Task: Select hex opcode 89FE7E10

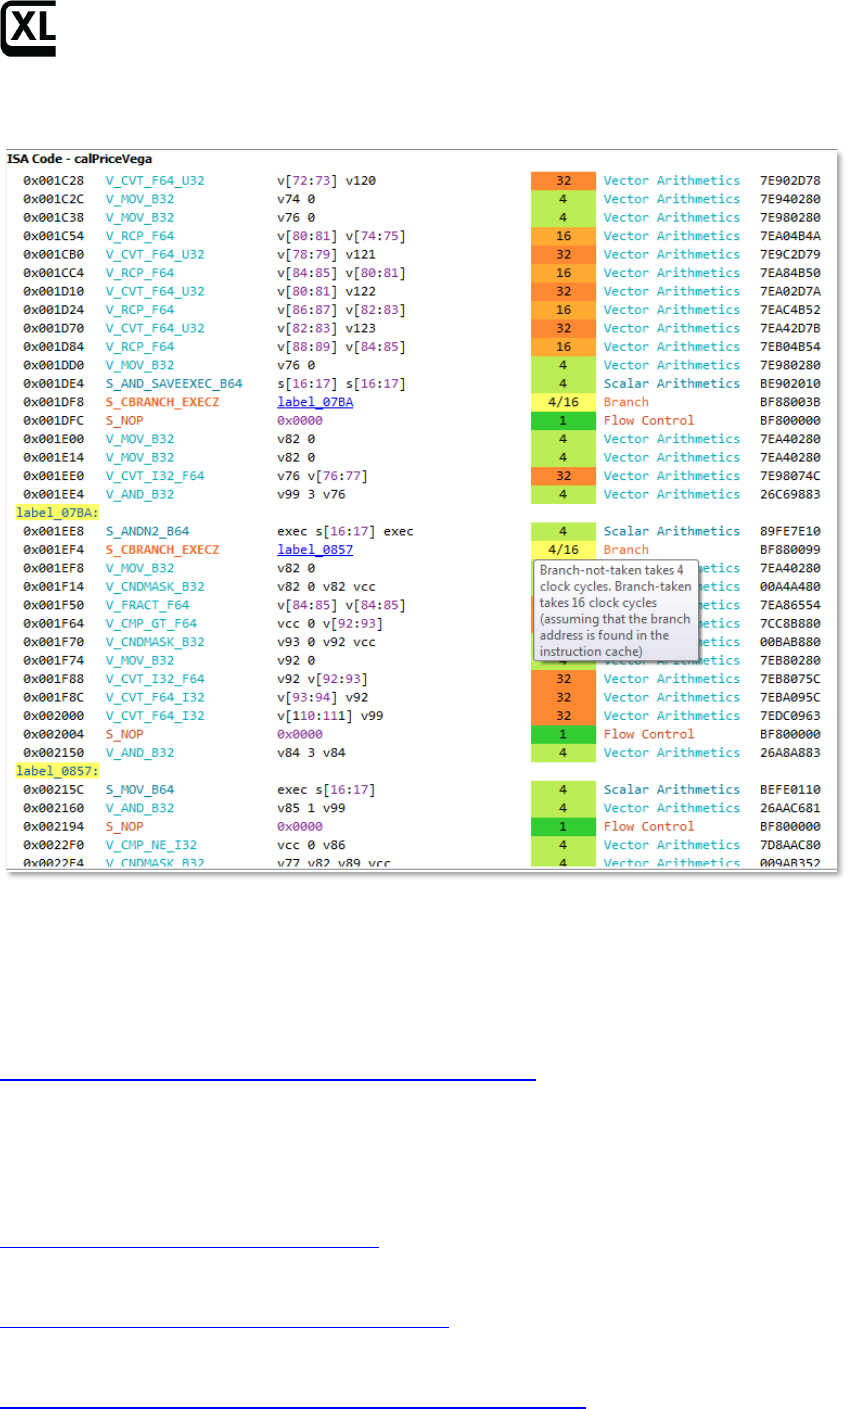Action: 790,531
